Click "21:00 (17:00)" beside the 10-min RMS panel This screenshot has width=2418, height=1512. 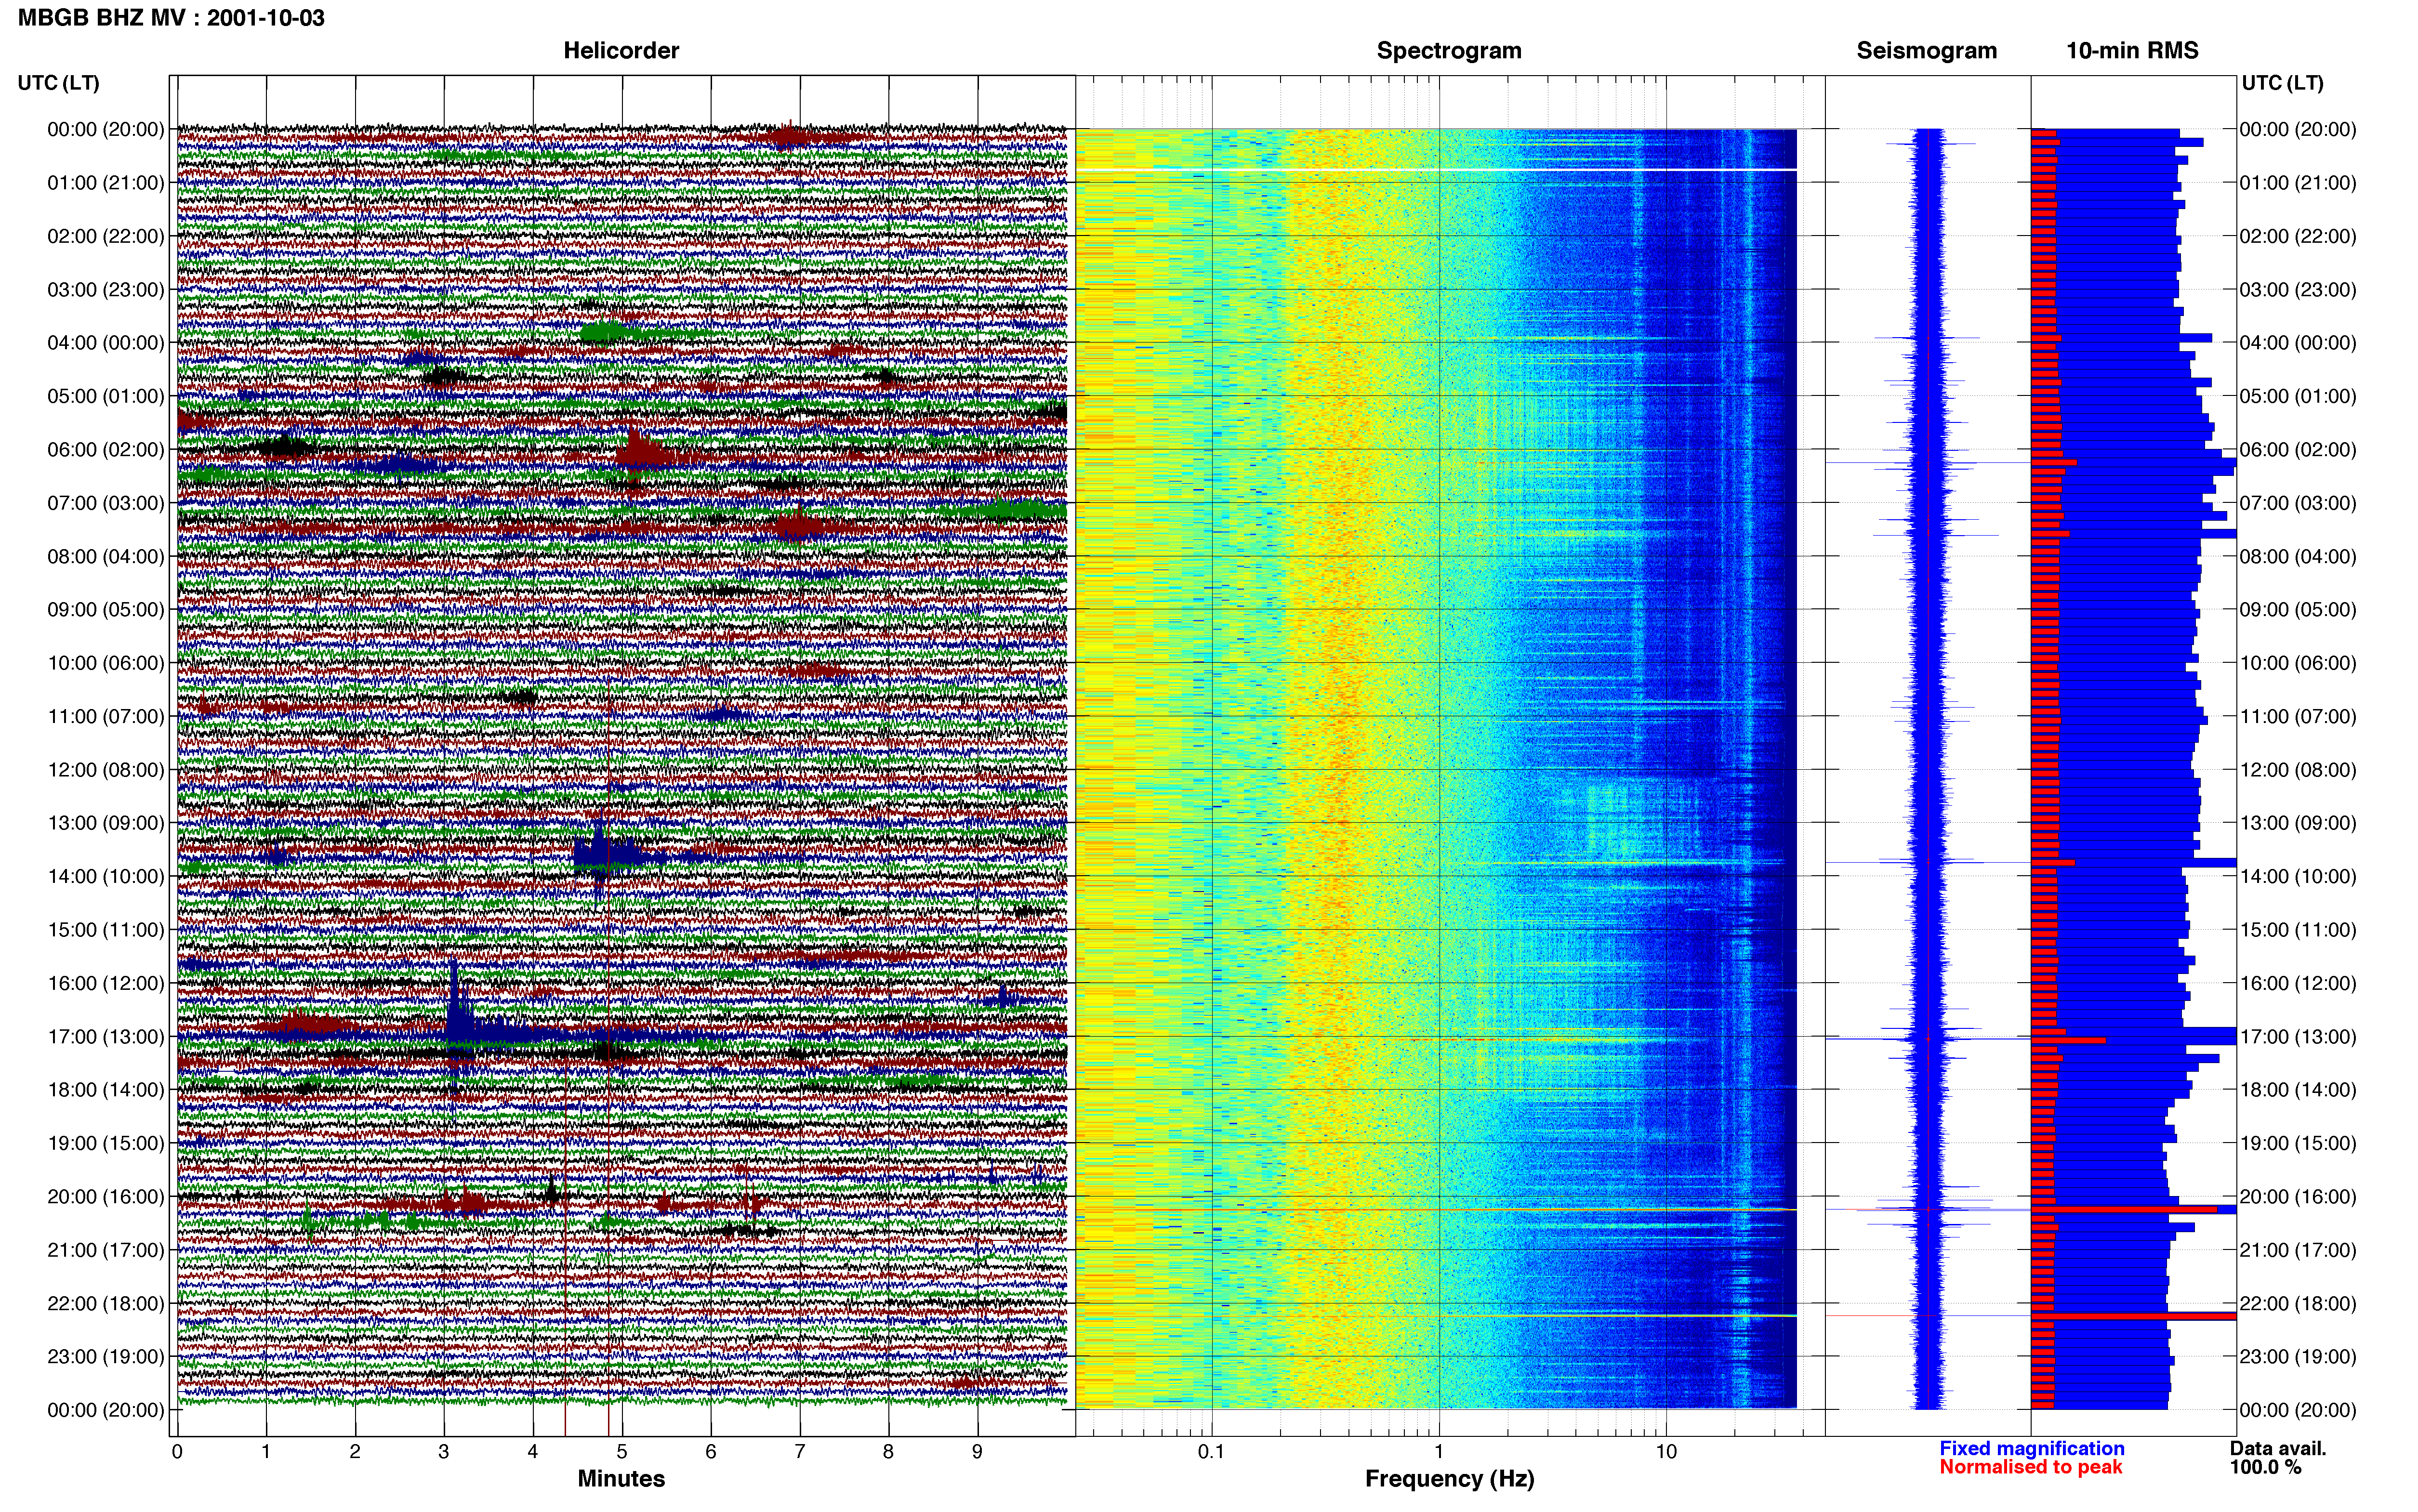pos(2297,1250)
